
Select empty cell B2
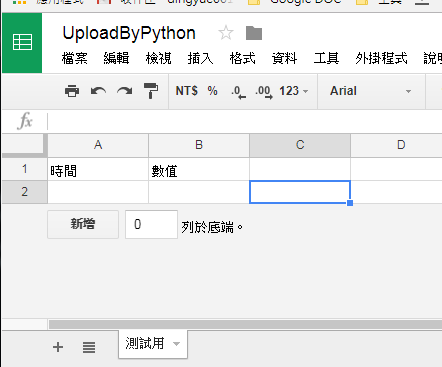(199, 192)
